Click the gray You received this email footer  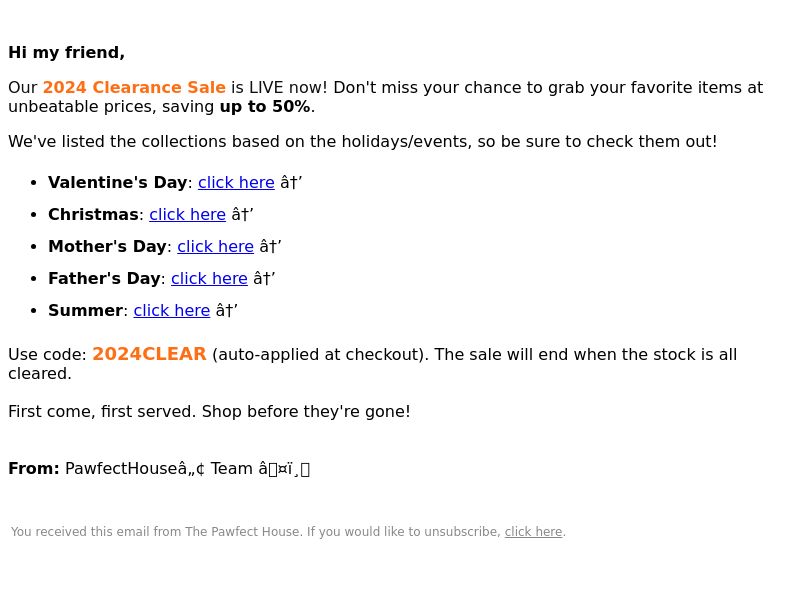pyautogui.click(x=288, y=532)
